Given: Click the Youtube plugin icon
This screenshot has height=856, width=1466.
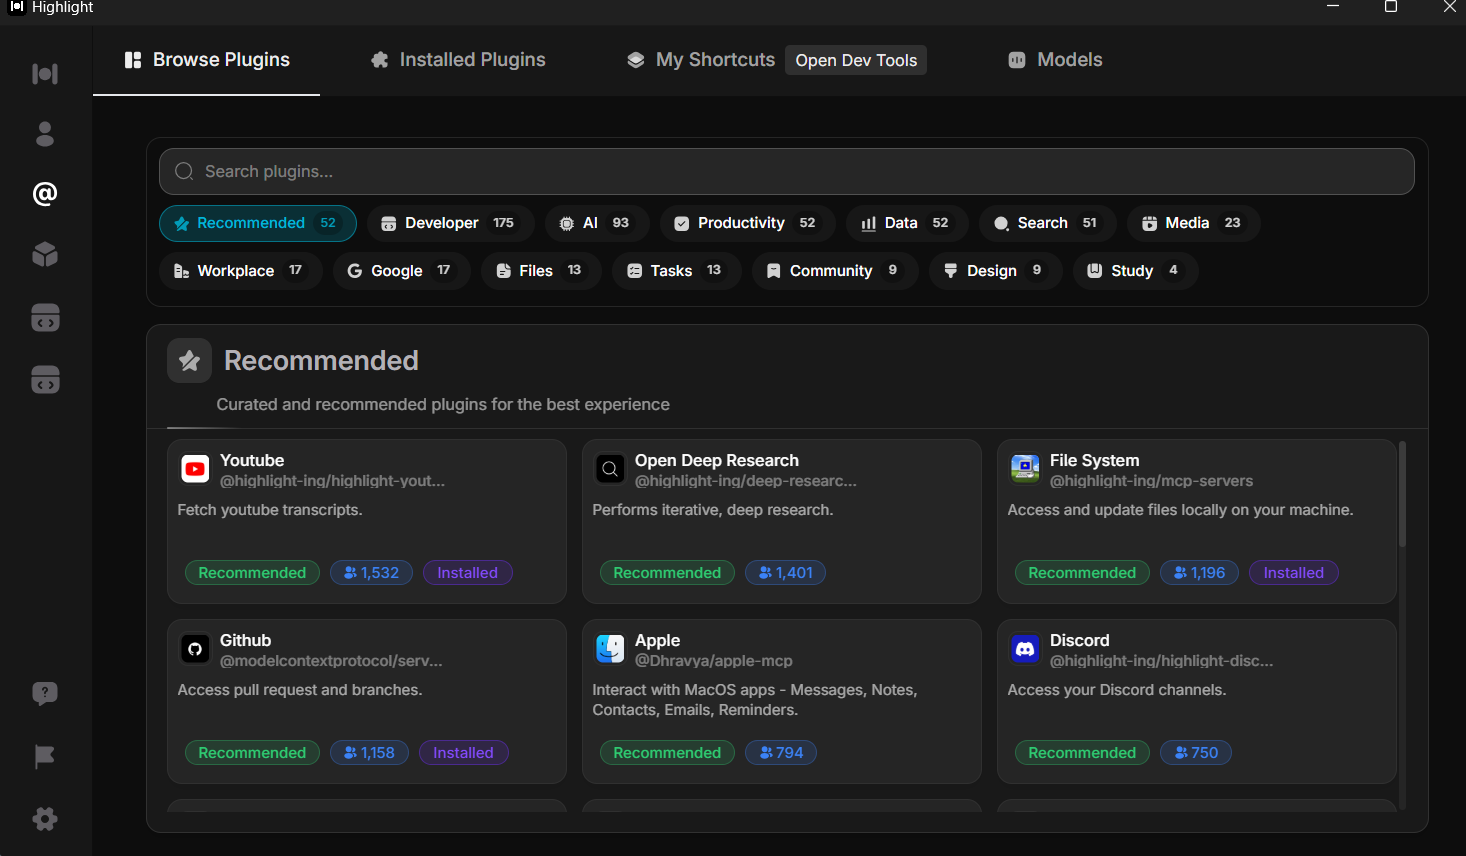Looking at the screenshot, I should point(195,469).
